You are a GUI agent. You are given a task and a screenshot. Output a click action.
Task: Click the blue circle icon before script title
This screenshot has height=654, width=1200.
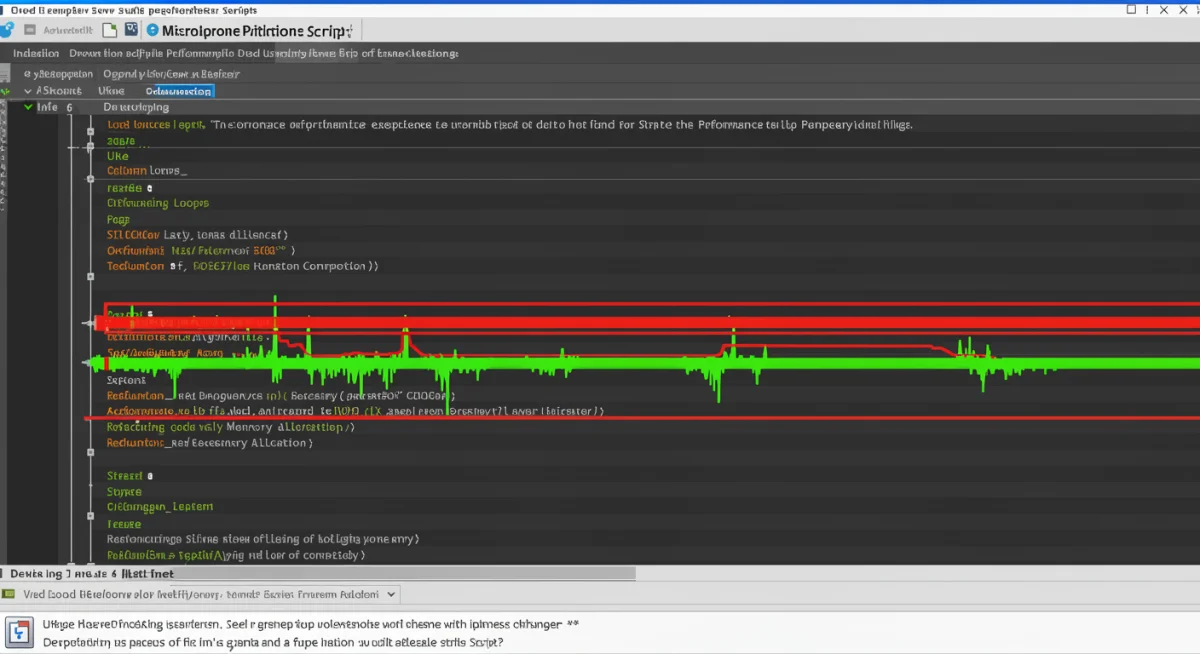click(x=153, y=31)
